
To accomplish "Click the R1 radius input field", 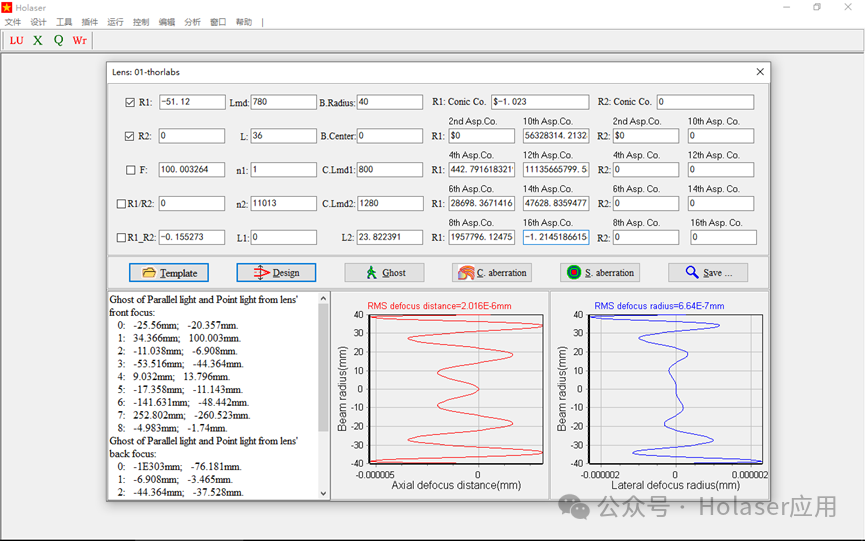I will (192, 102).
